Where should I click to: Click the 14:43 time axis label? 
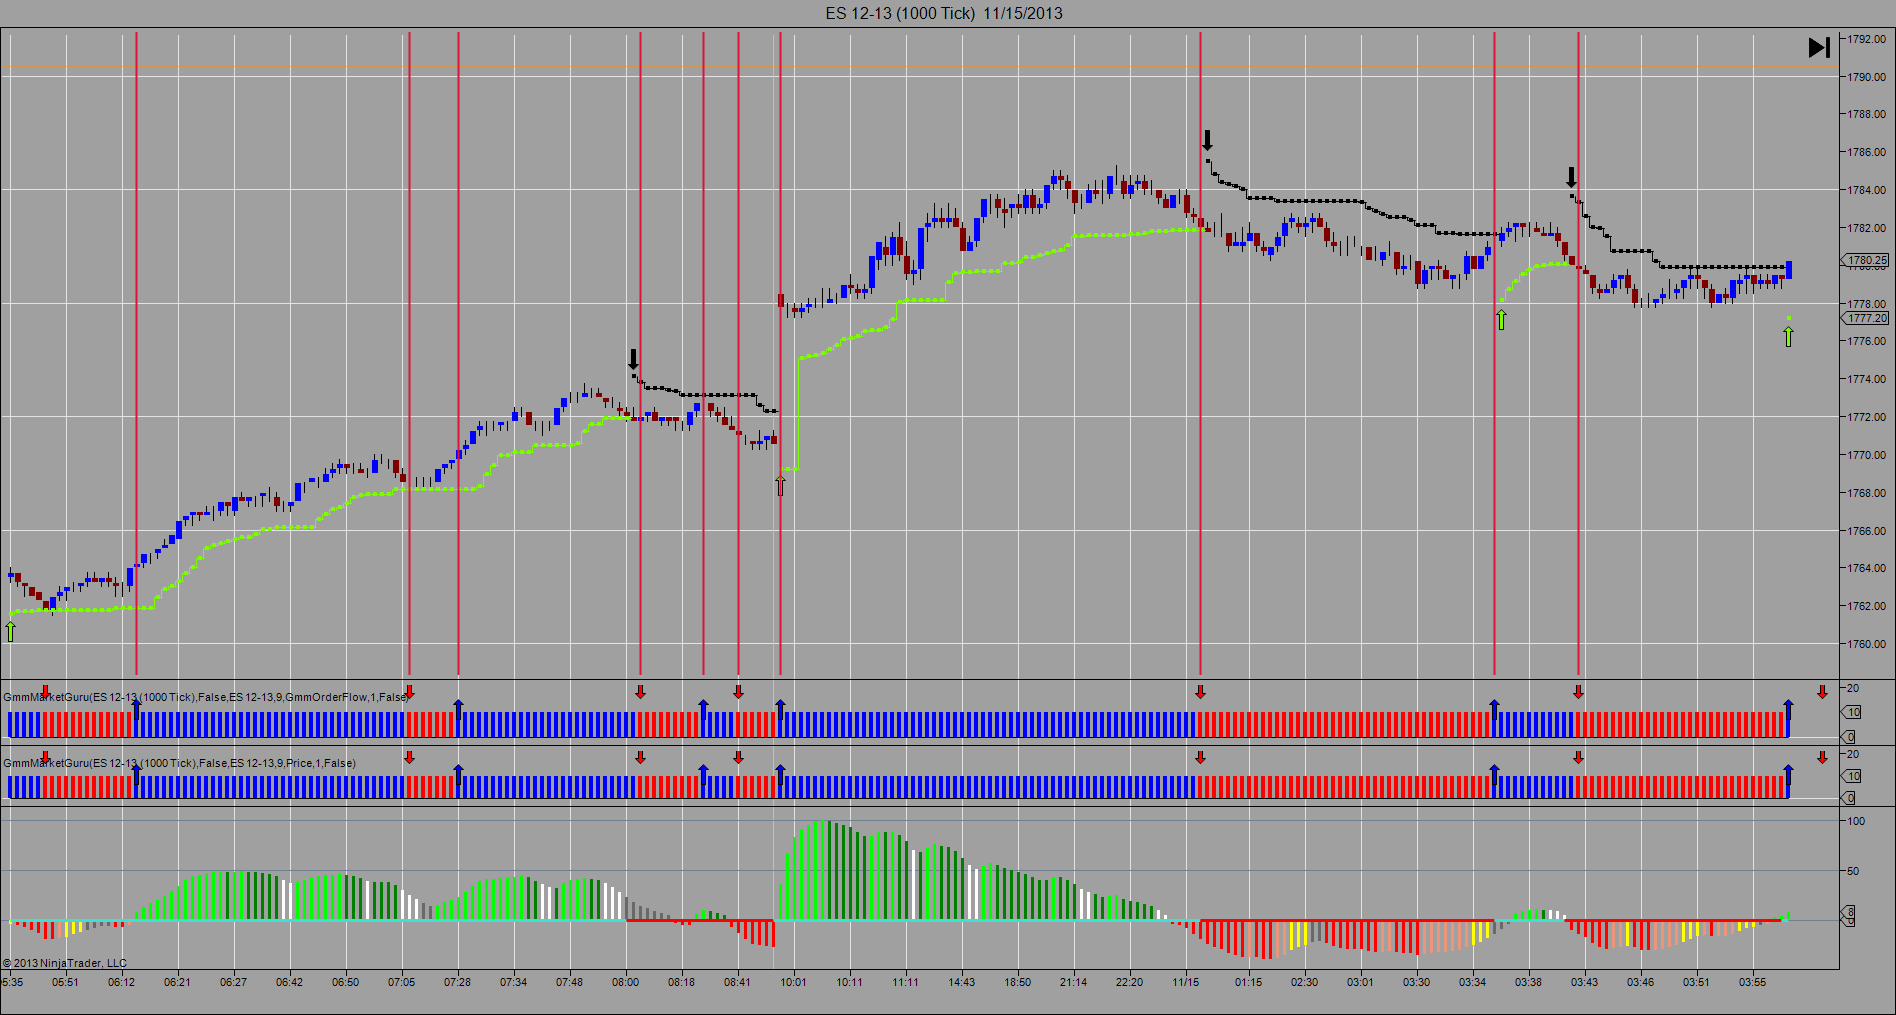coord(962,983)
